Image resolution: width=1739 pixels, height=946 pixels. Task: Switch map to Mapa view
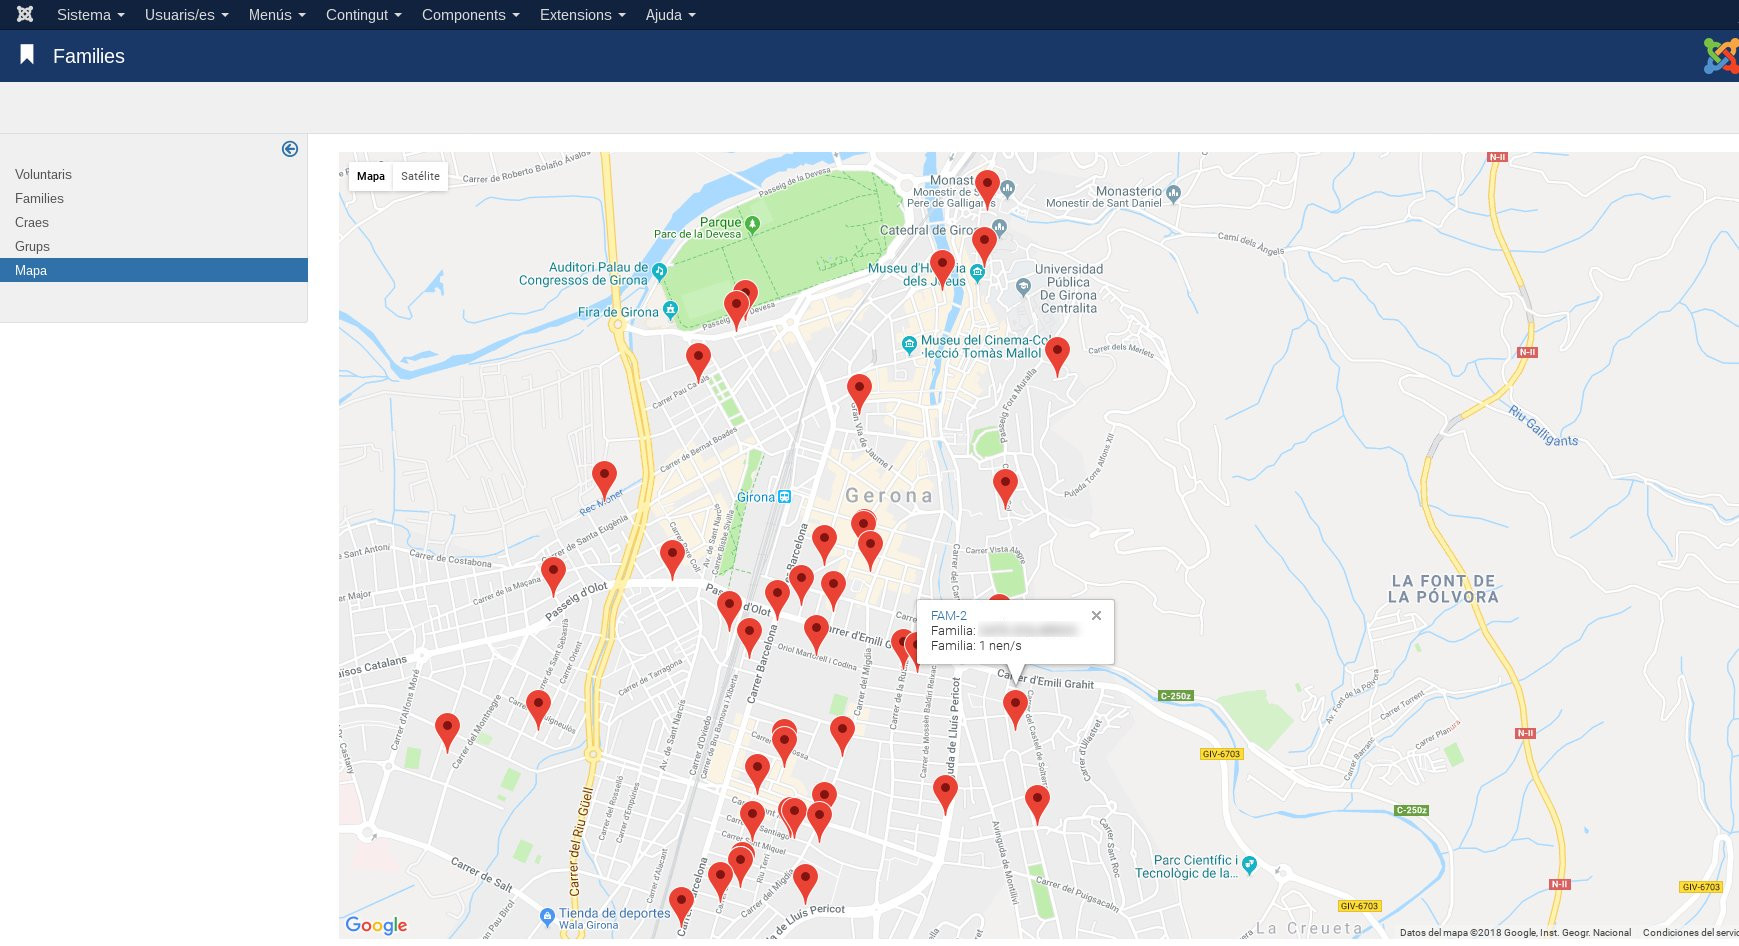[371, 176]
